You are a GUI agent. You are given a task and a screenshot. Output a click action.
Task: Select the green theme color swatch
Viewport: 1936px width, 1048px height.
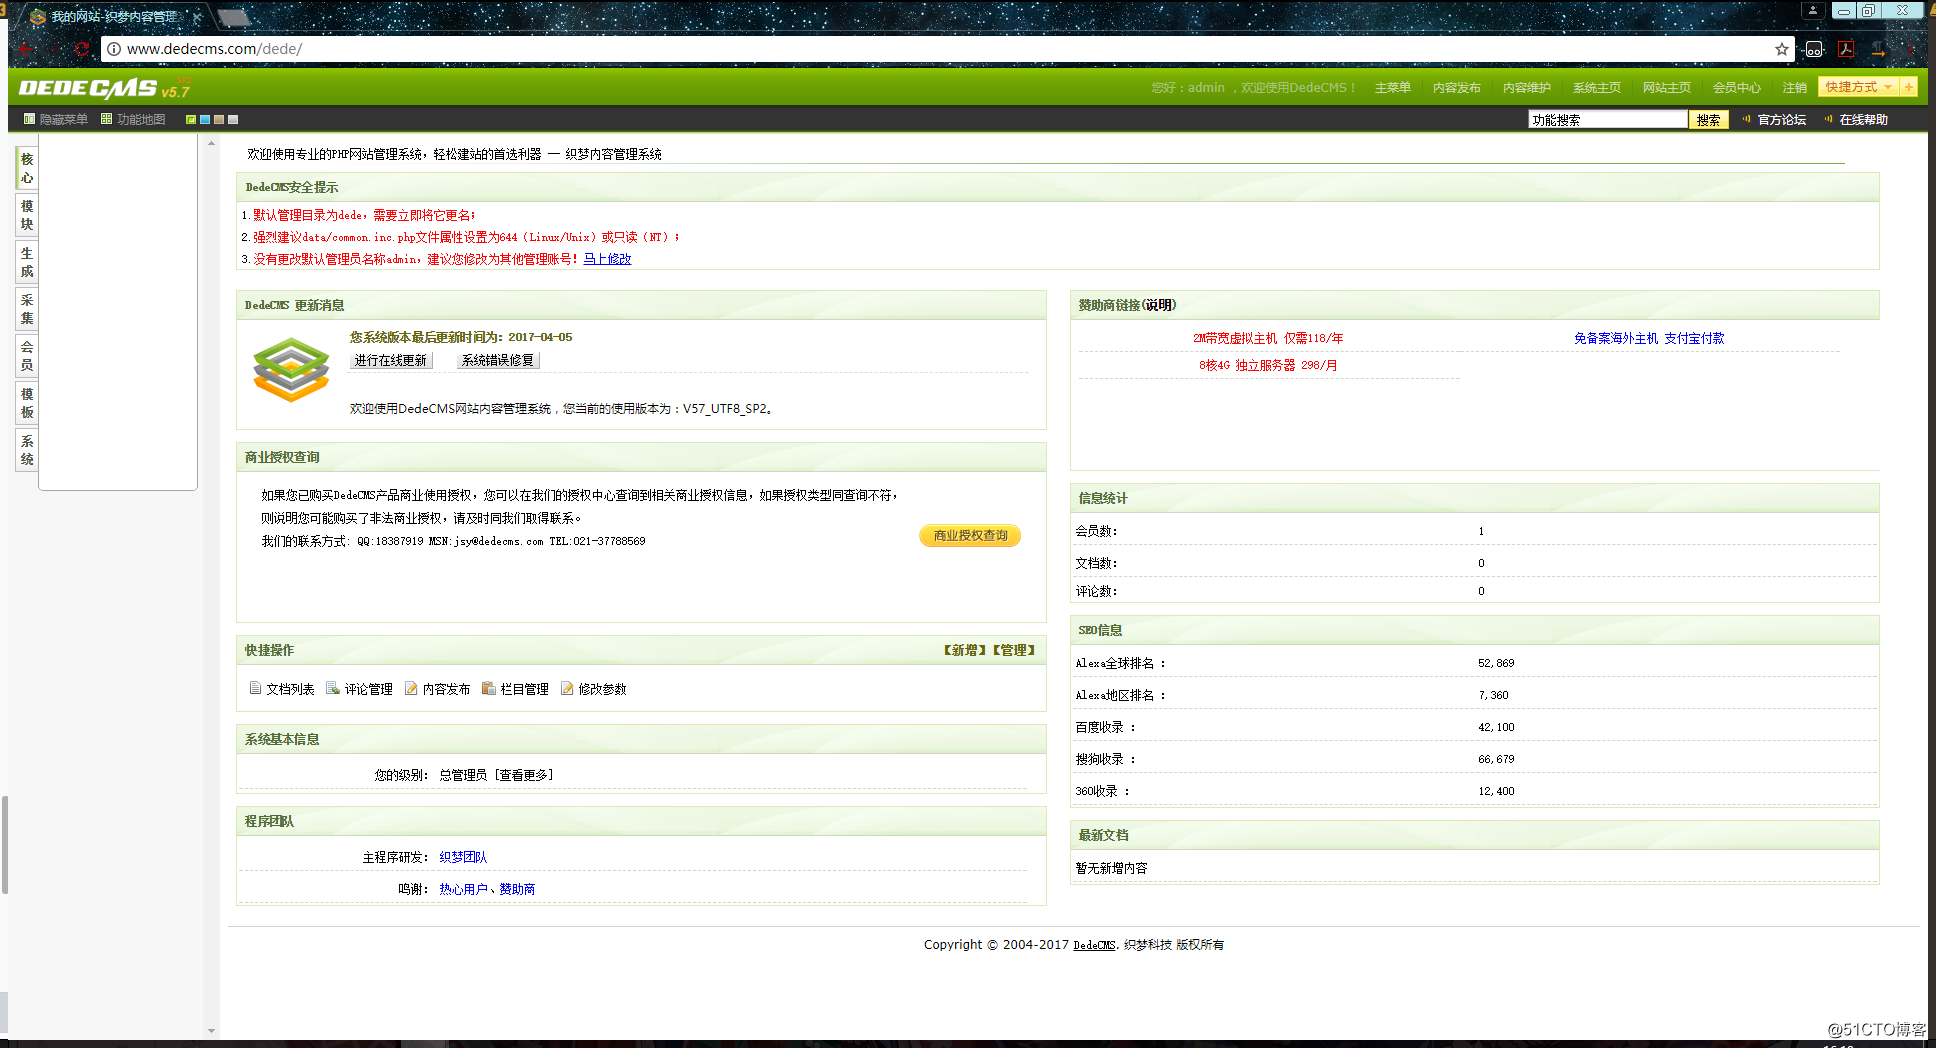(191, 119)
